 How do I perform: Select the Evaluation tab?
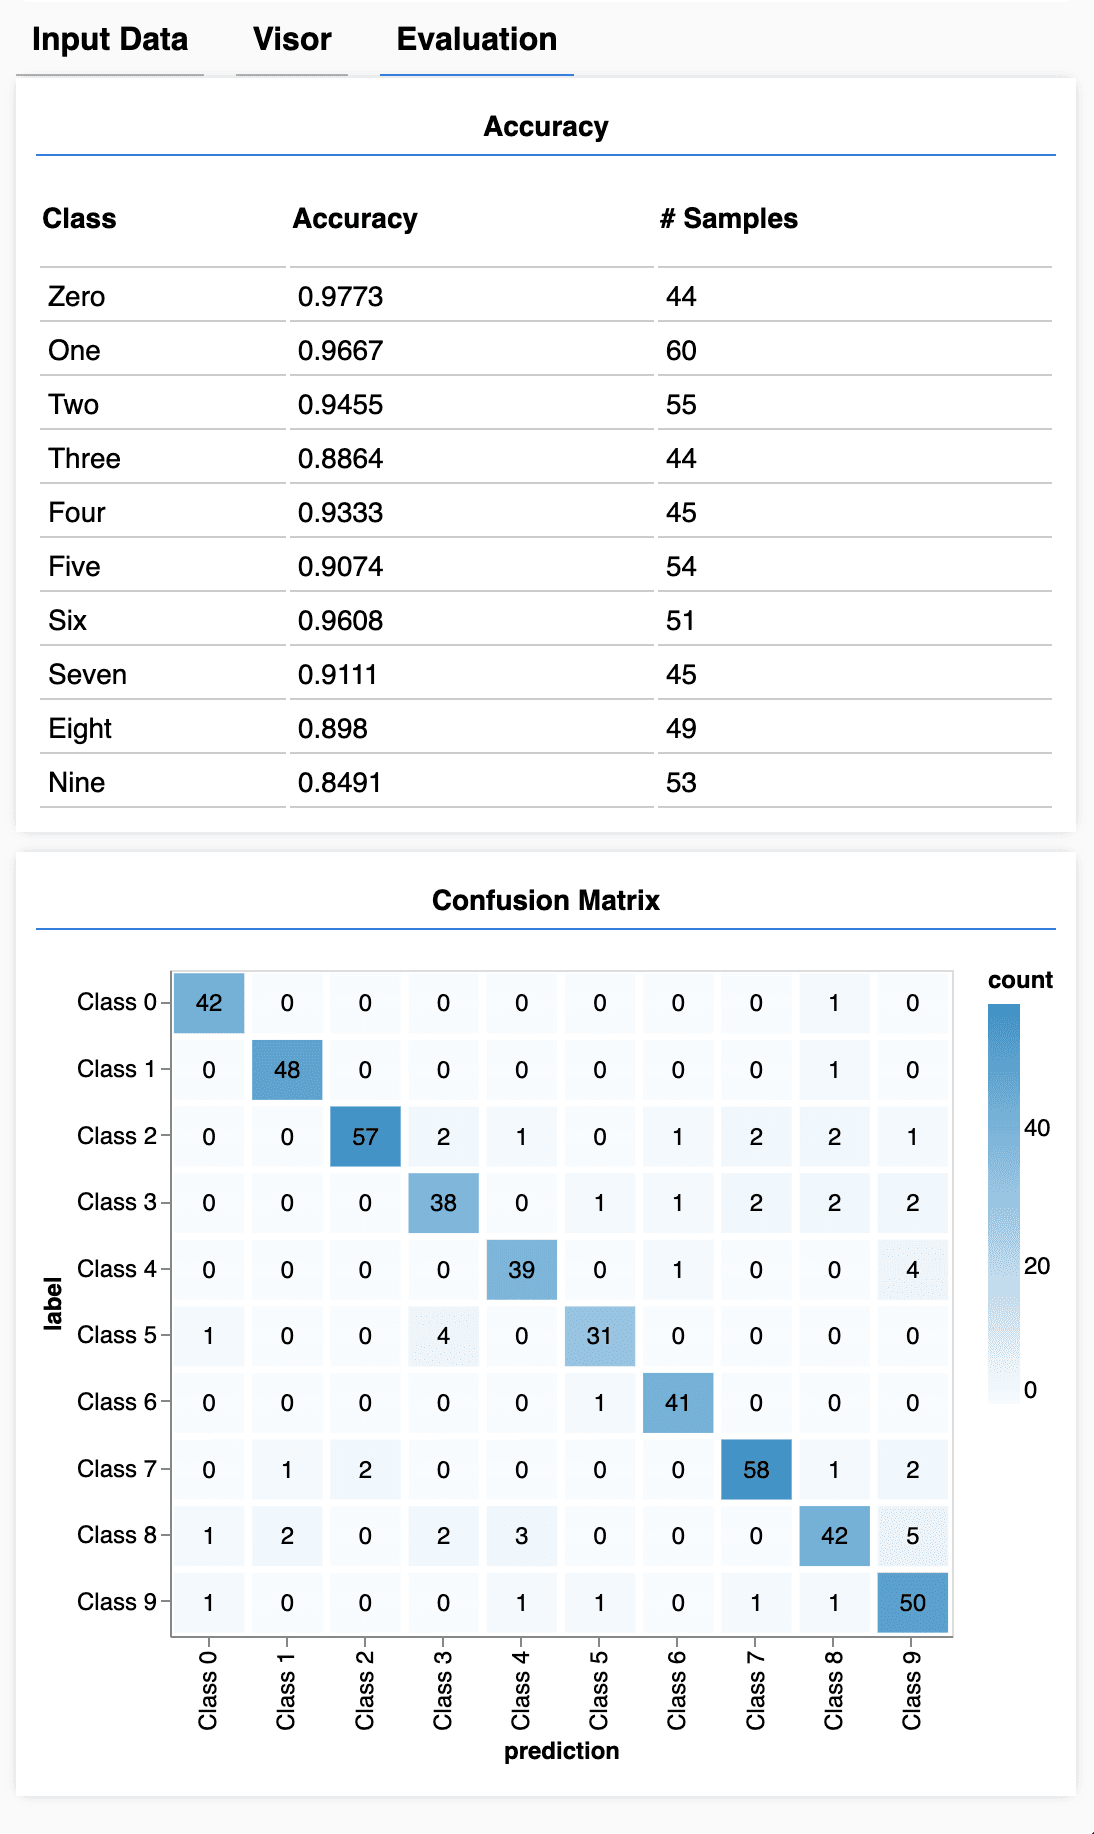pos(477,40)
